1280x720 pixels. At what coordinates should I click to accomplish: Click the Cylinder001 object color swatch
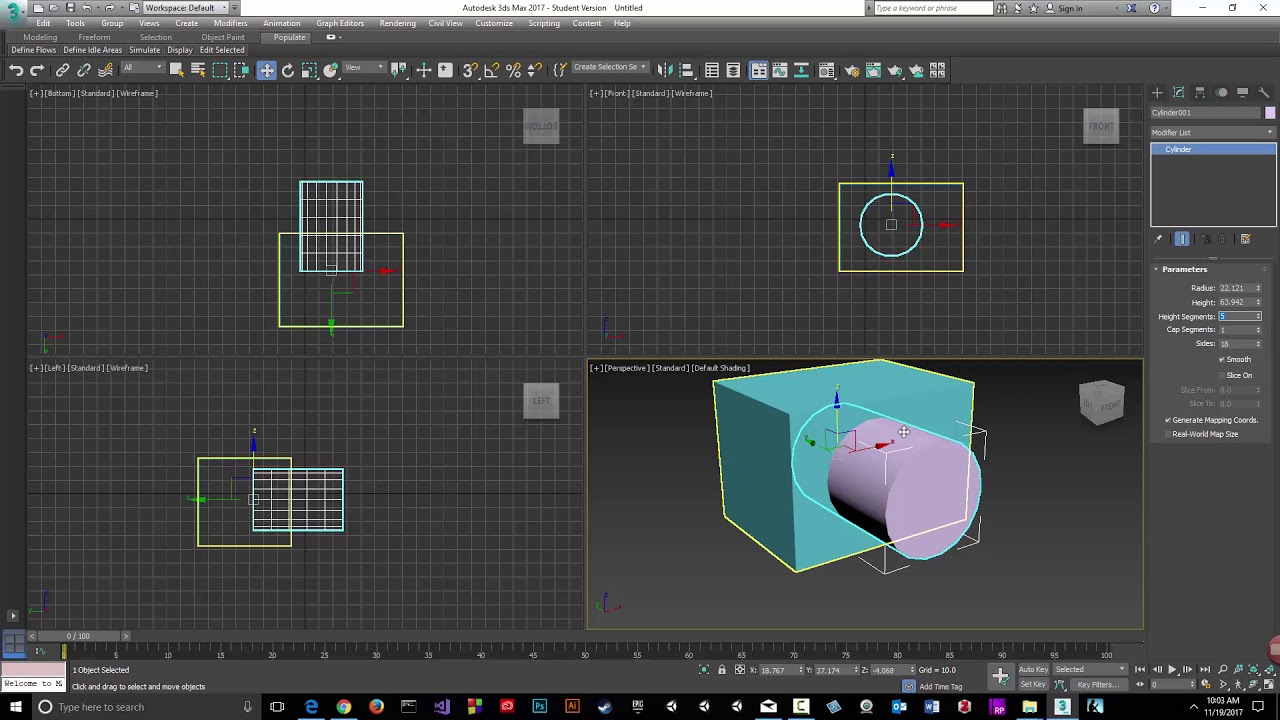coord(1270,113)
